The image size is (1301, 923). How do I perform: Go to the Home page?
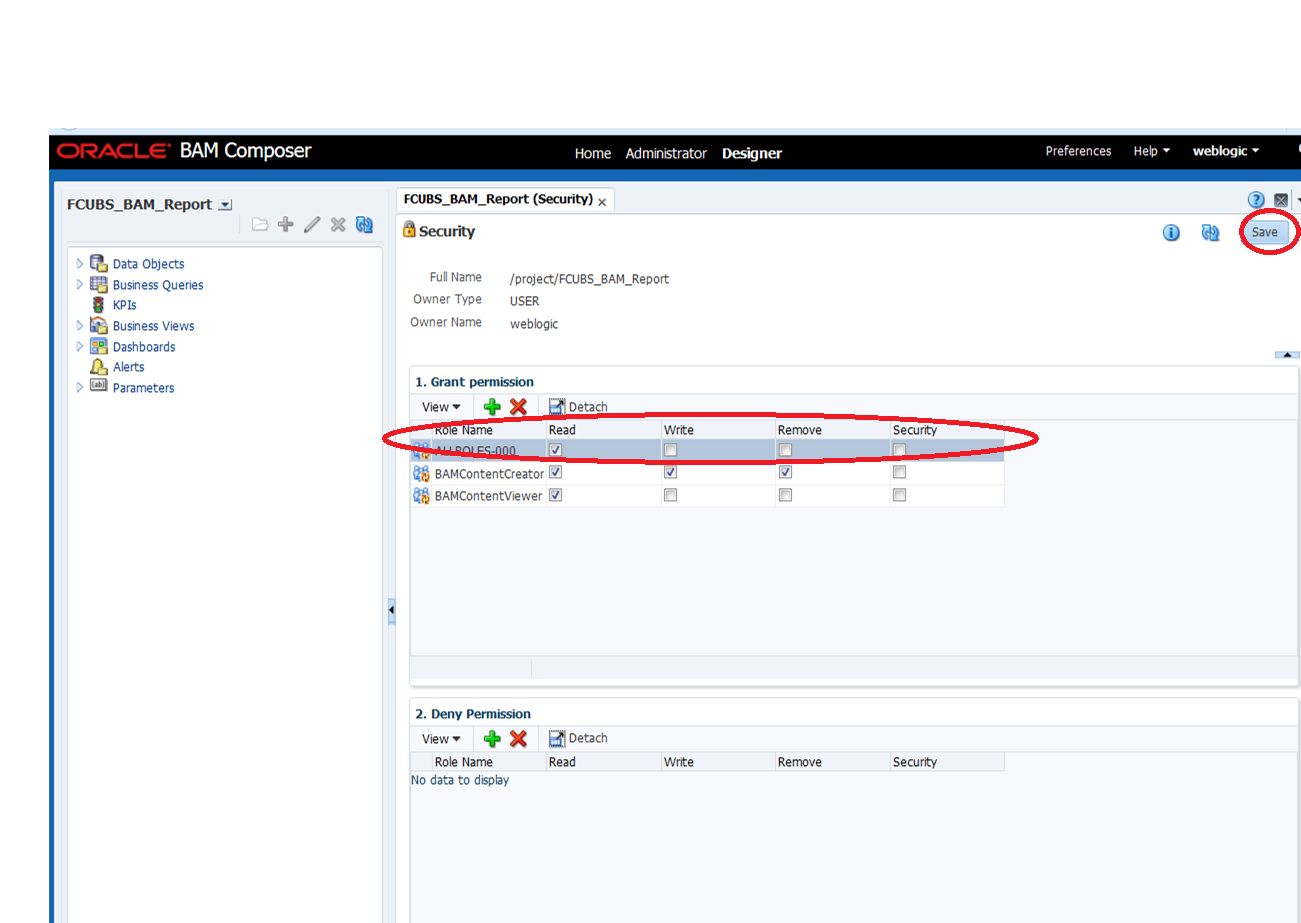coord(593,153)
